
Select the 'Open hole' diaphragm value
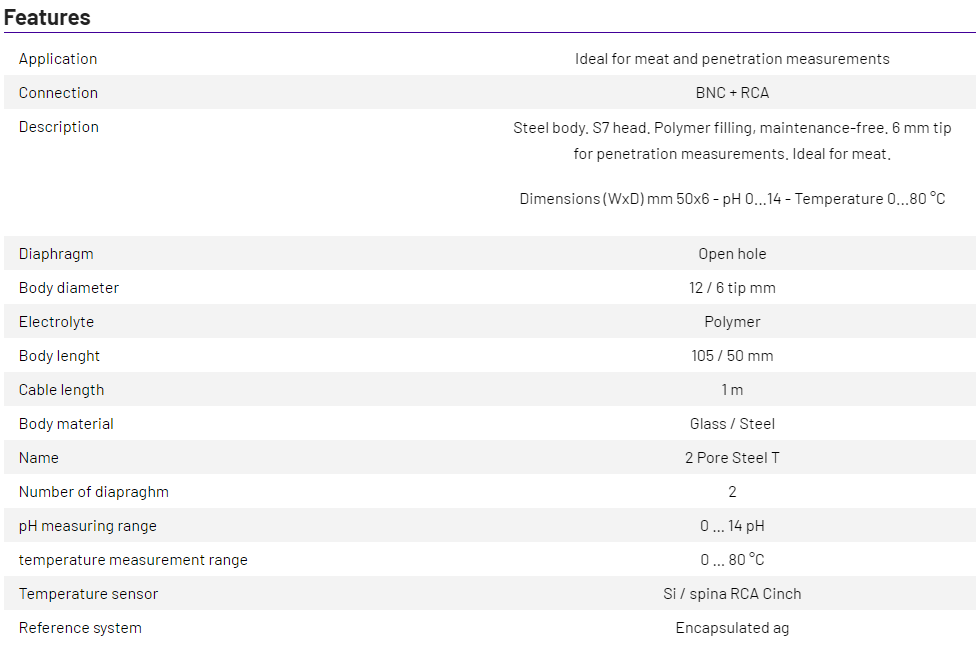732,254
